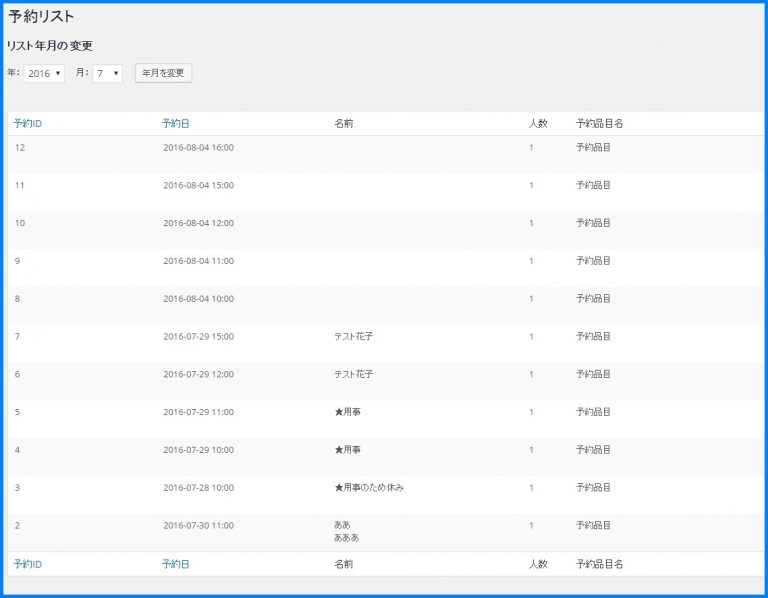This screenshot has width=768, height=598.
Task: Select reservation dated 2016-08-04 15:00
Action: 198,186
